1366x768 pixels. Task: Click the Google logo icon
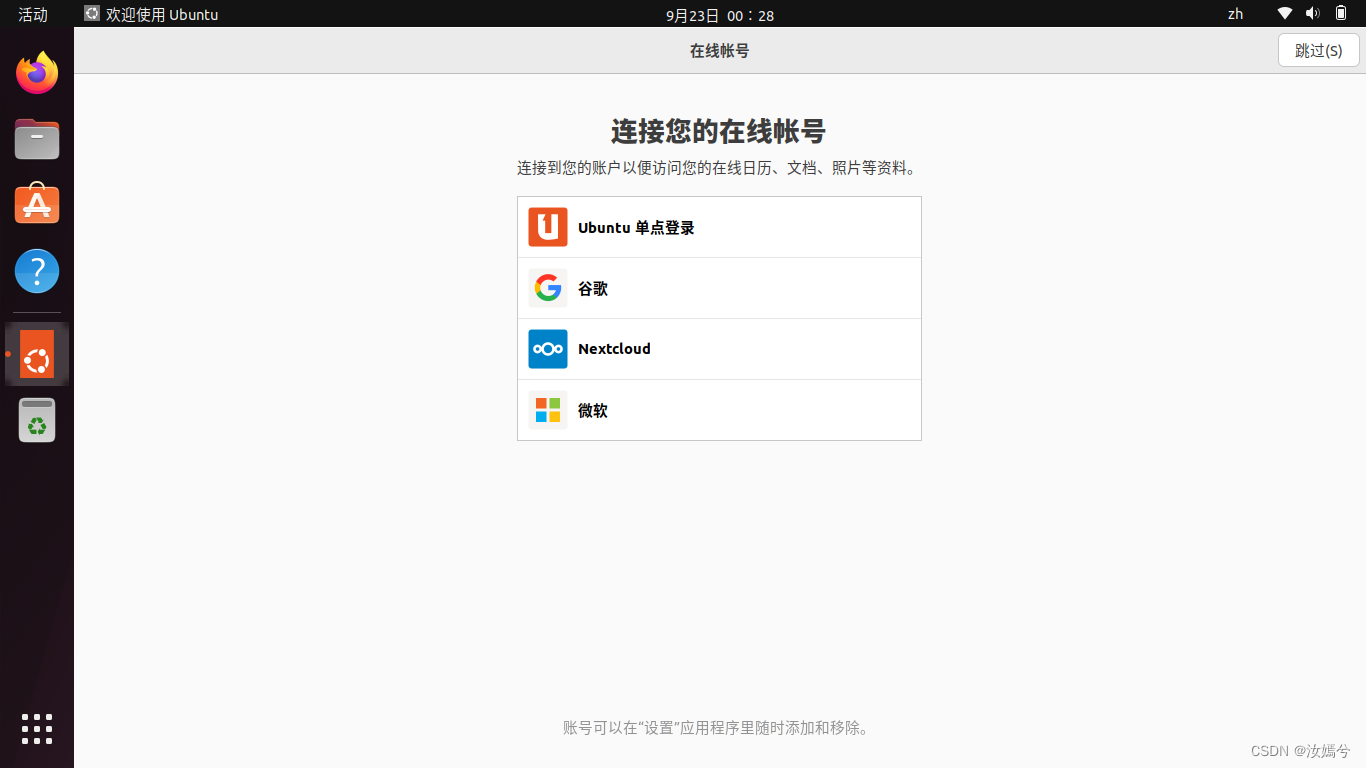pos(548,288)
